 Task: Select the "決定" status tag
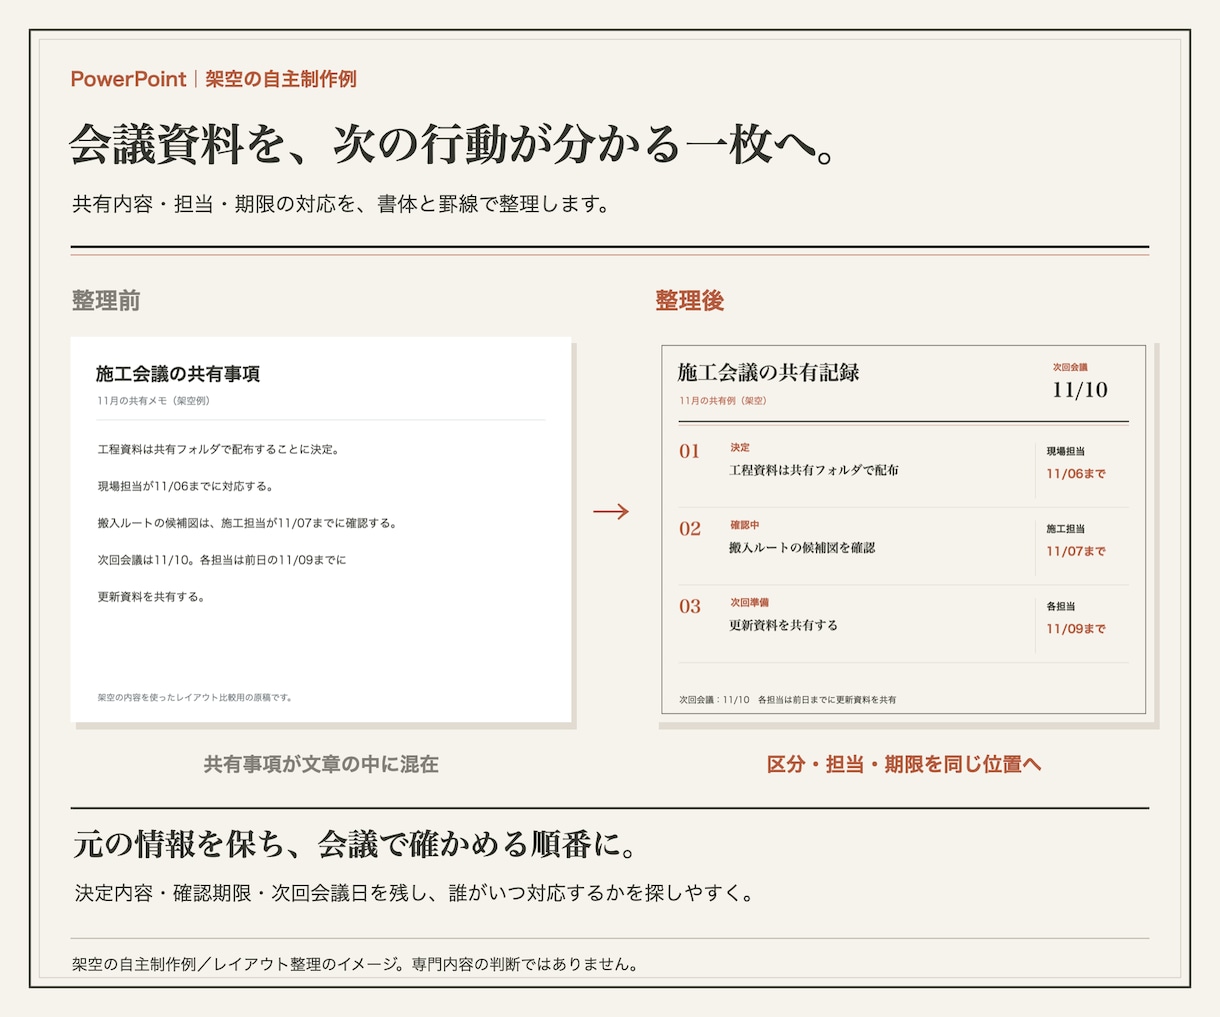coord(740,448)
